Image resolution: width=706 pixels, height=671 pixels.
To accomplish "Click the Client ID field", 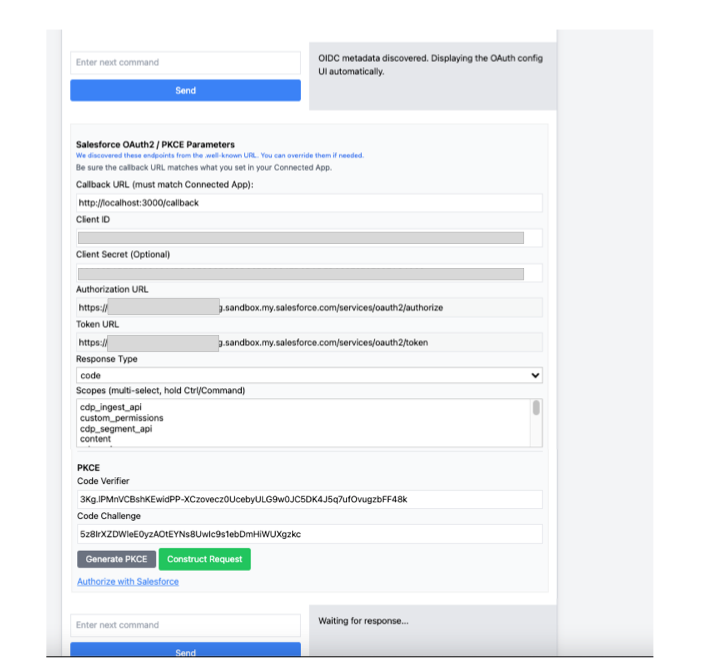I will pyautogui.click(x=309, y=238).
